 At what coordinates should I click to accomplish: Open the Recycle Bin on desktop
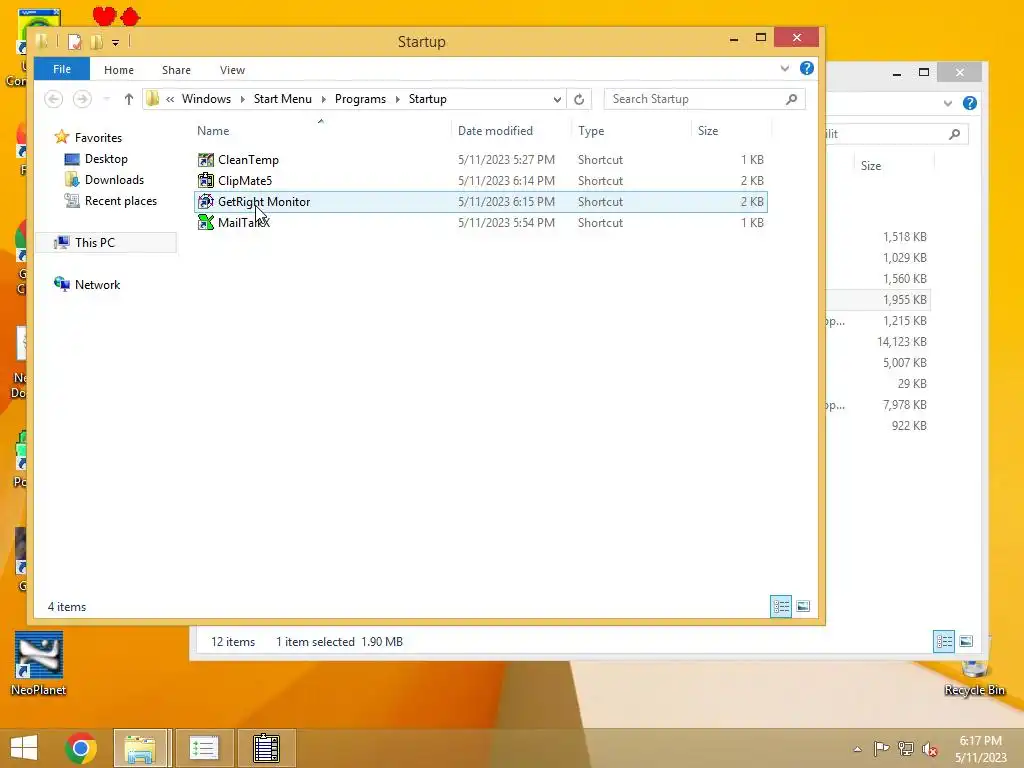974,678
